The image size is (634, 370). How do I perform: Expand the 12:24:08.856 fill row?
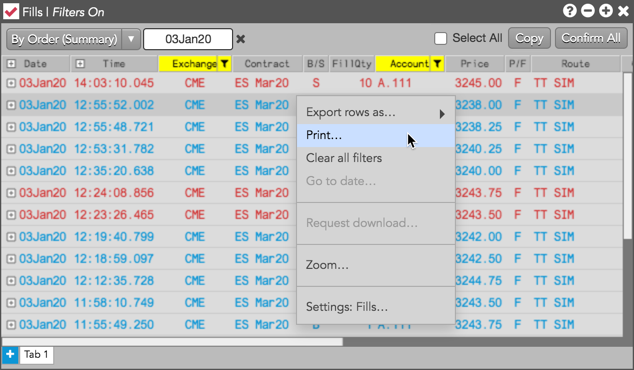coord(11,193)
